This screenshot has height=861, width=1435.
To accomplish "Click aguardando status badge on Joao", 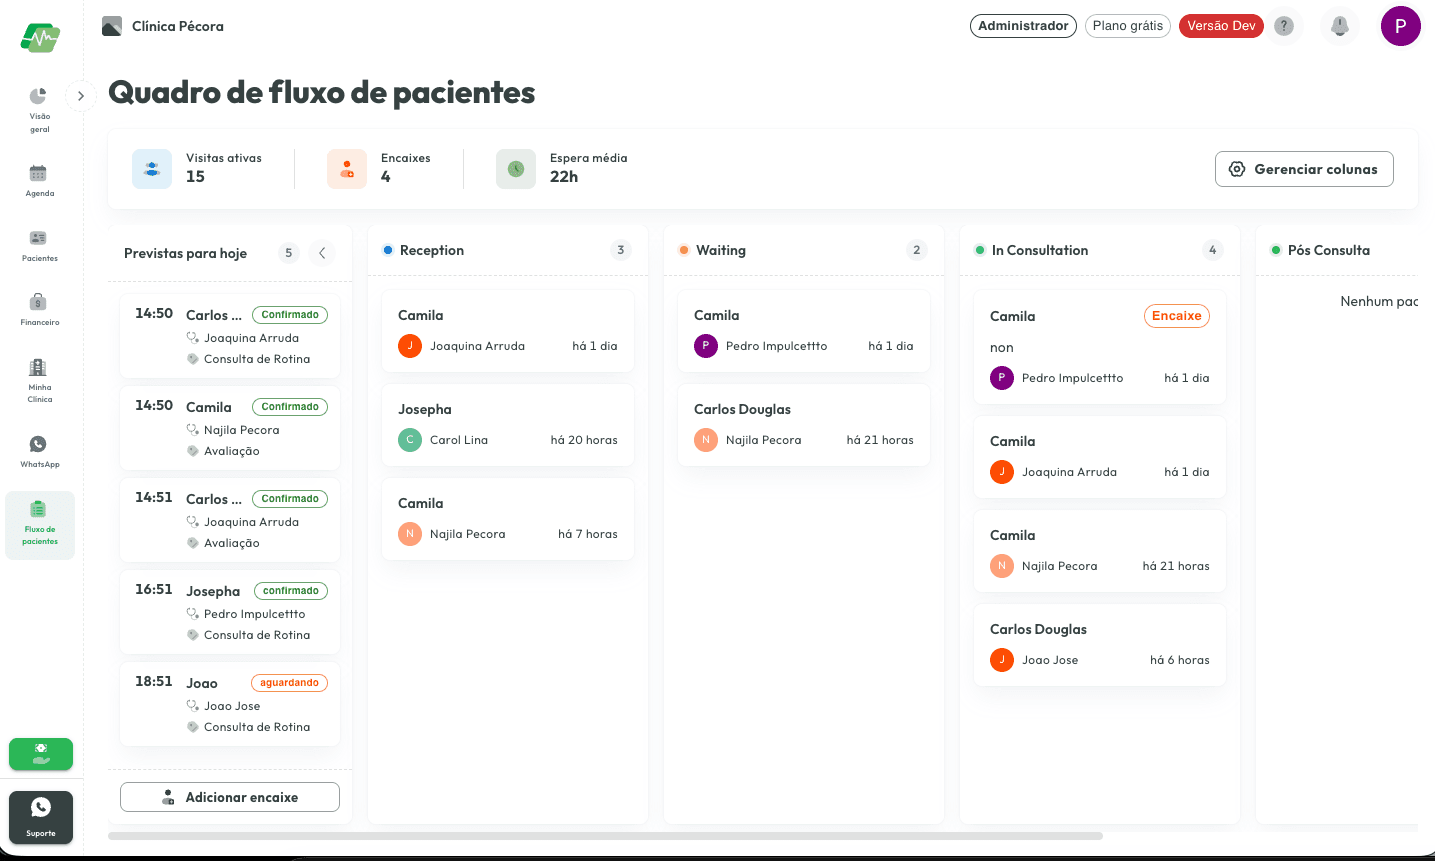I will pyautogui.click(x=289, y=683).
